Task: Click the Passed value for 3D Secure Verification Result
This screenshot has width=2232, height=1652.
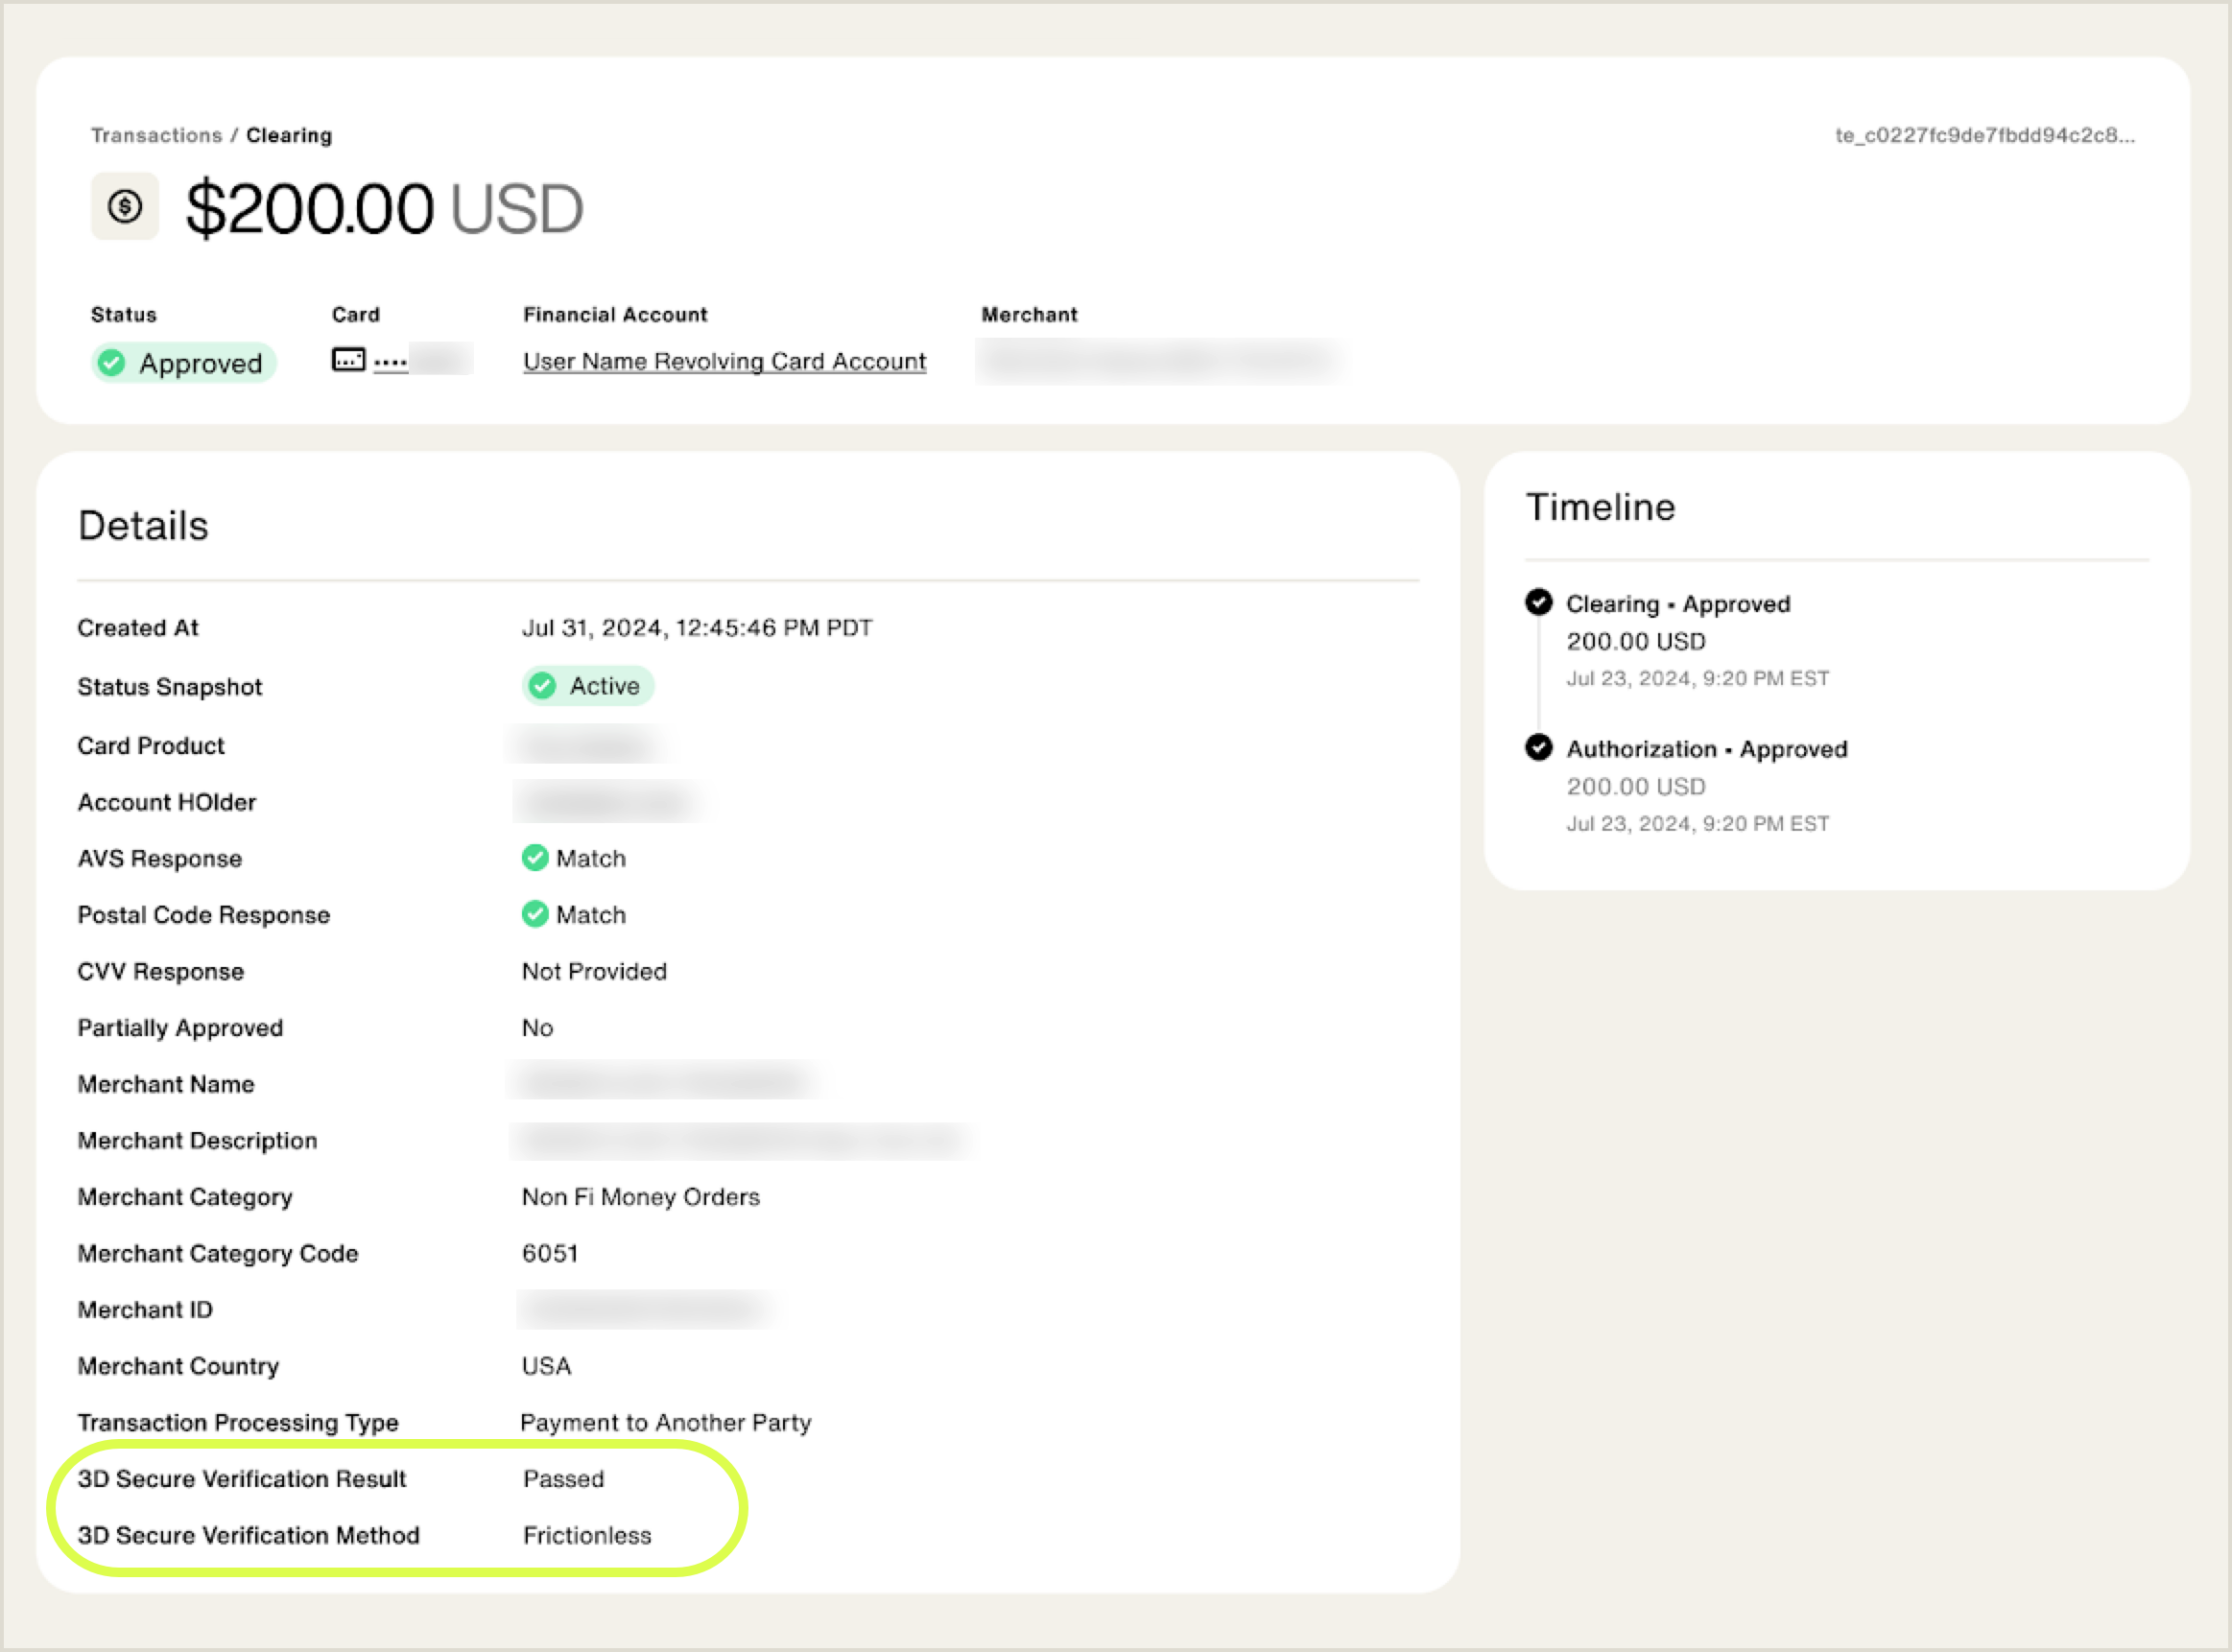Action: 564,1479
